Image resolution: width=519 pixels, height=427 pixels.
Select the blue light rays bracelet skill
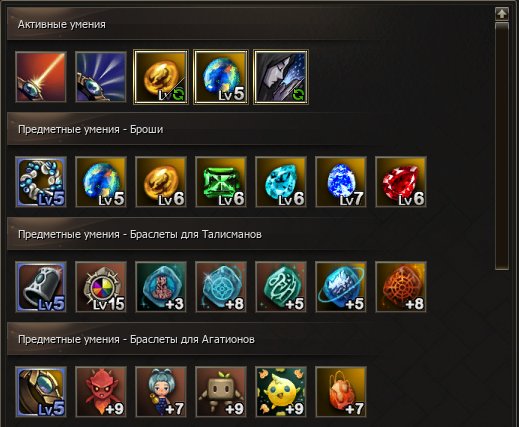tap(101, 77)
